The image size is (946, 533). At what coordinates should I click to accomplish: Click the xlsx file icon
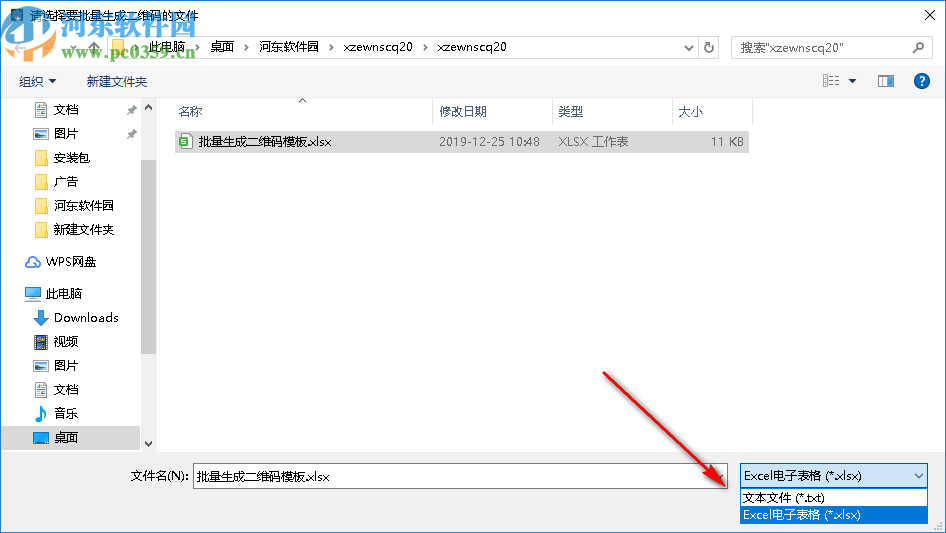(x=185, y=142)
